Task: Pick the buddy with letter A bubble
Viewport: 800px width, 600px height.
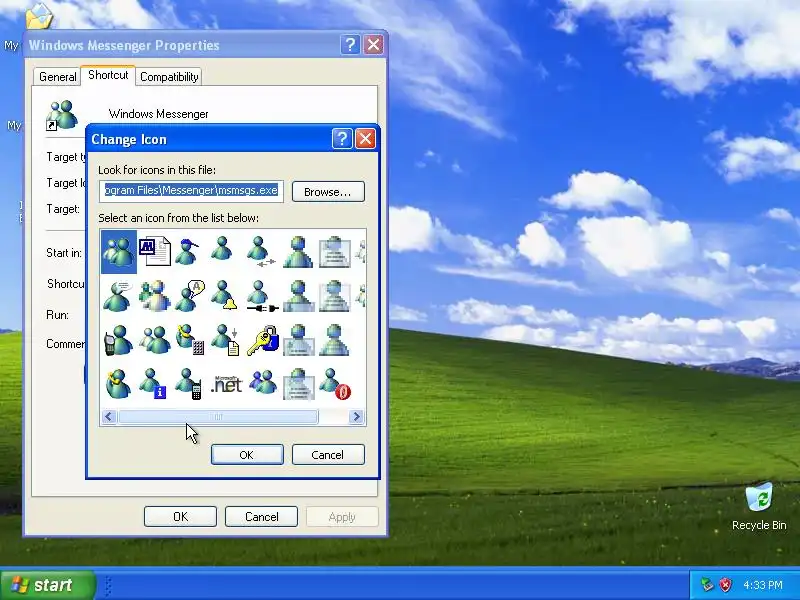Action: point(190,295)
